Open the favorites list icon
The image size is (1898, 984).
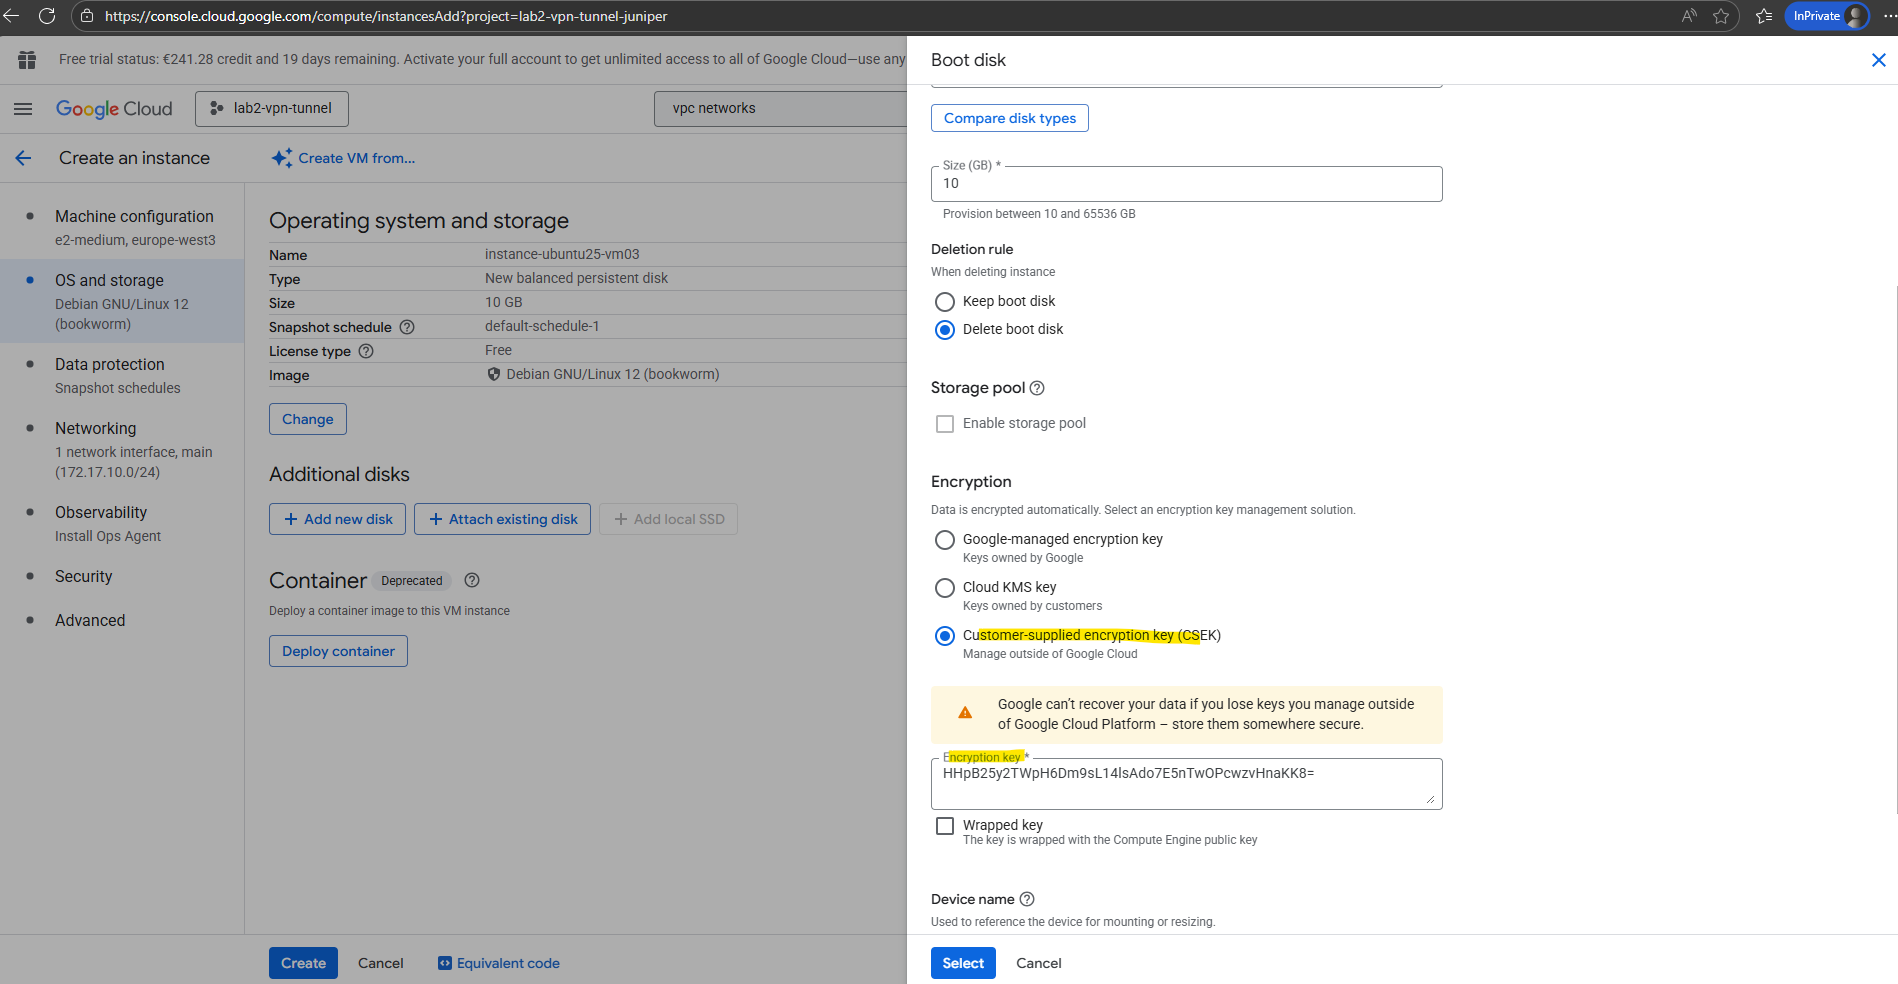(x=1764, y=16)
